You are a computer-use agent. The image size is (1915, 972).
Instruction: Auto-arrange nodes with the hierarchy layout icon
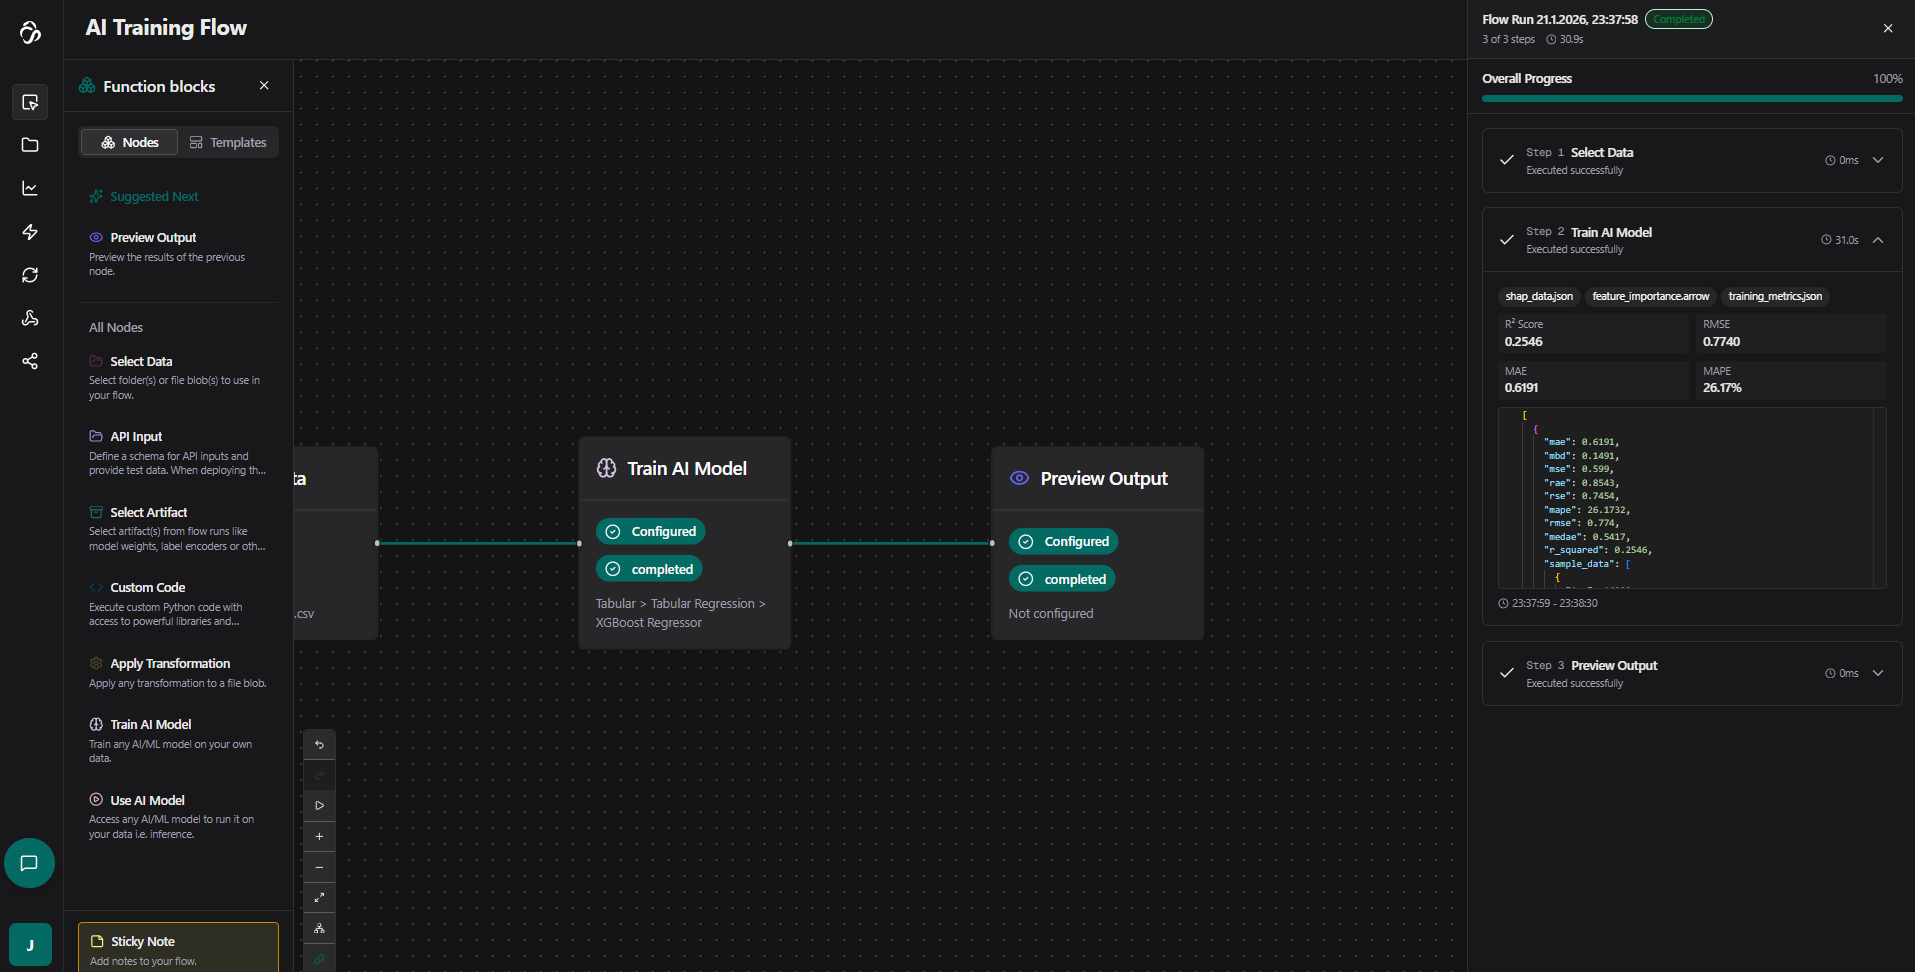(319, 929)
